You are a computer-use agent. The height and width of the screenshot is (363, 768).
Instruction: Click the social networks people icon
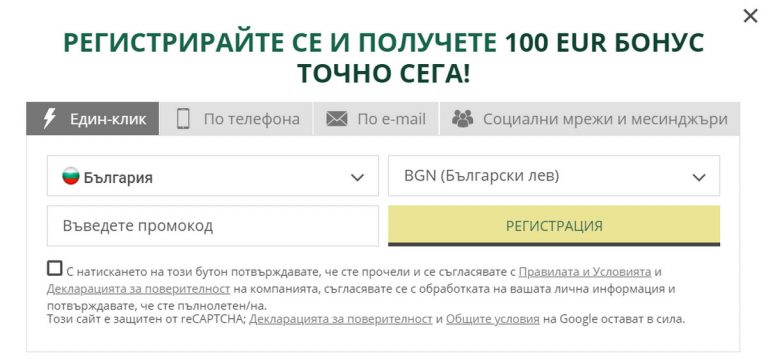click(x=462, y=119)
